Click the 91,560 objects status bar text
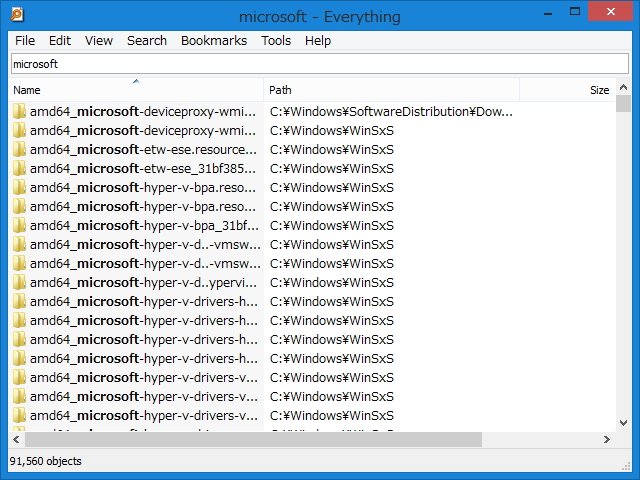The image size is (640, 480). pyautogui.click(x=45, y=461)
